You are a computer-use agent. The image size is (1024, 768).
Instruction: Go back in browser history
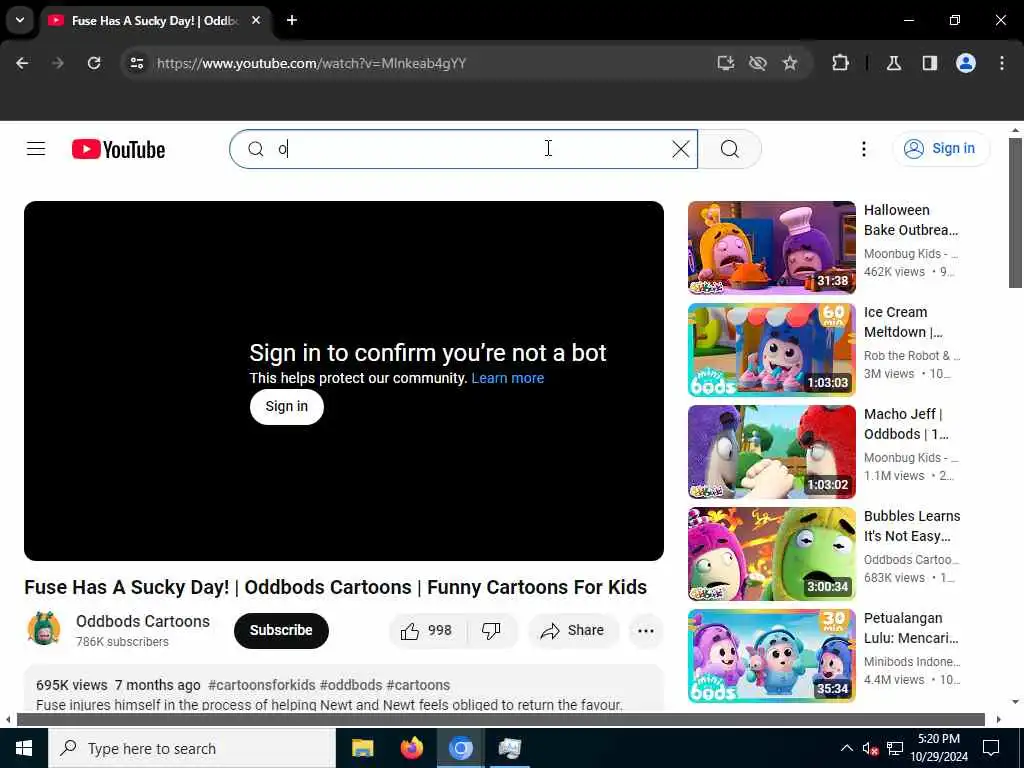coord(22,63)
